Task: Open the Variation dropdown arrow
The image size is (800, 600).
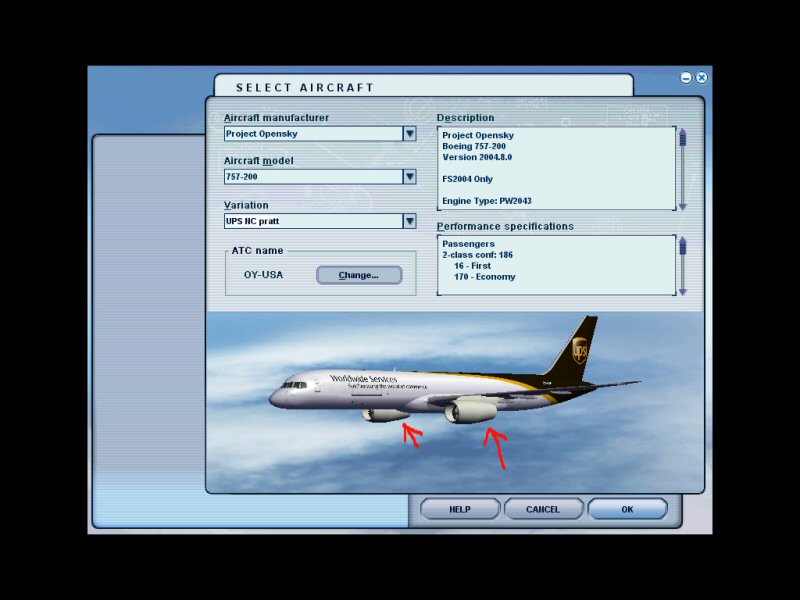Action: (x=410, y=221)
